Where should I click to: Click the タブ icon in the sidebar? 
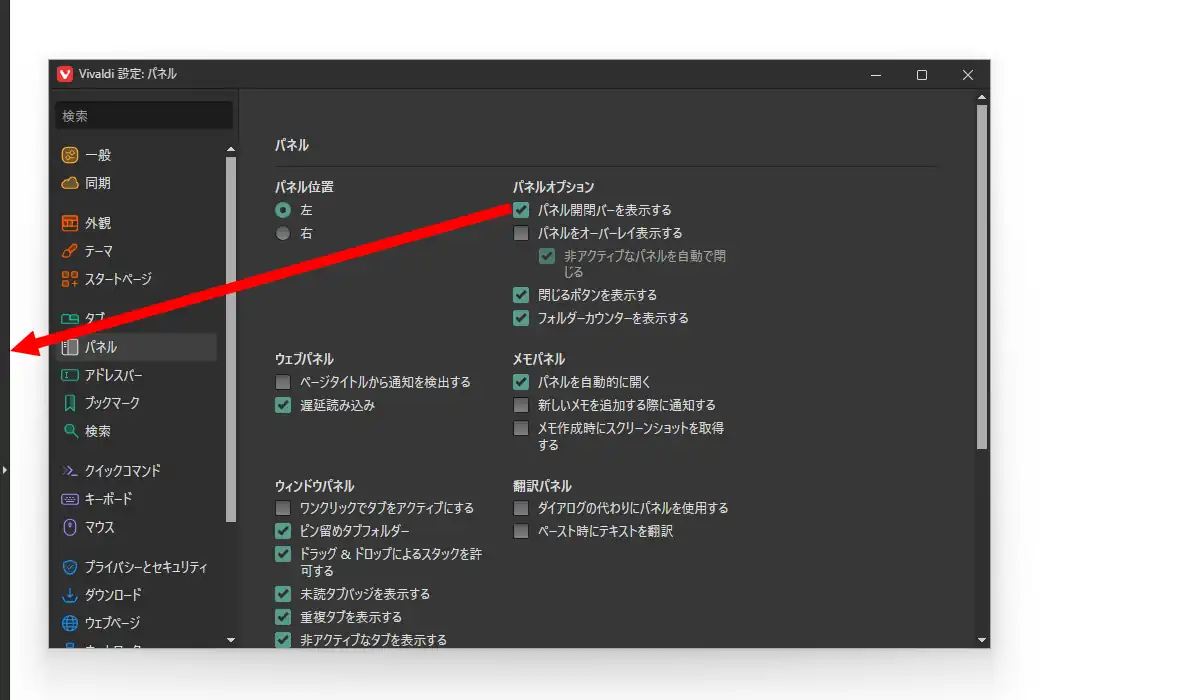(x=70, y=318)
